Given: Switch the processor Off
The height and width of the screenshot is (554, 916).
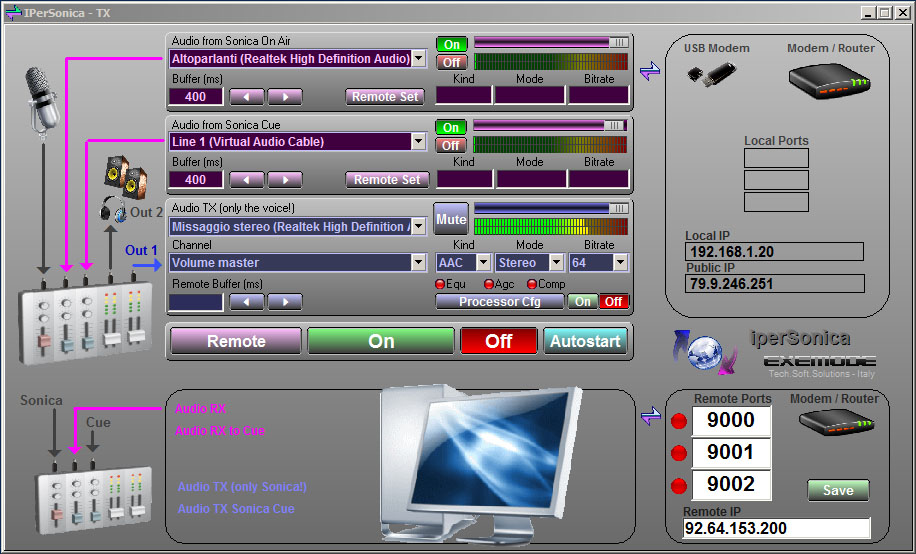Looking at the screenshot, I should click(x=614, y=302).
